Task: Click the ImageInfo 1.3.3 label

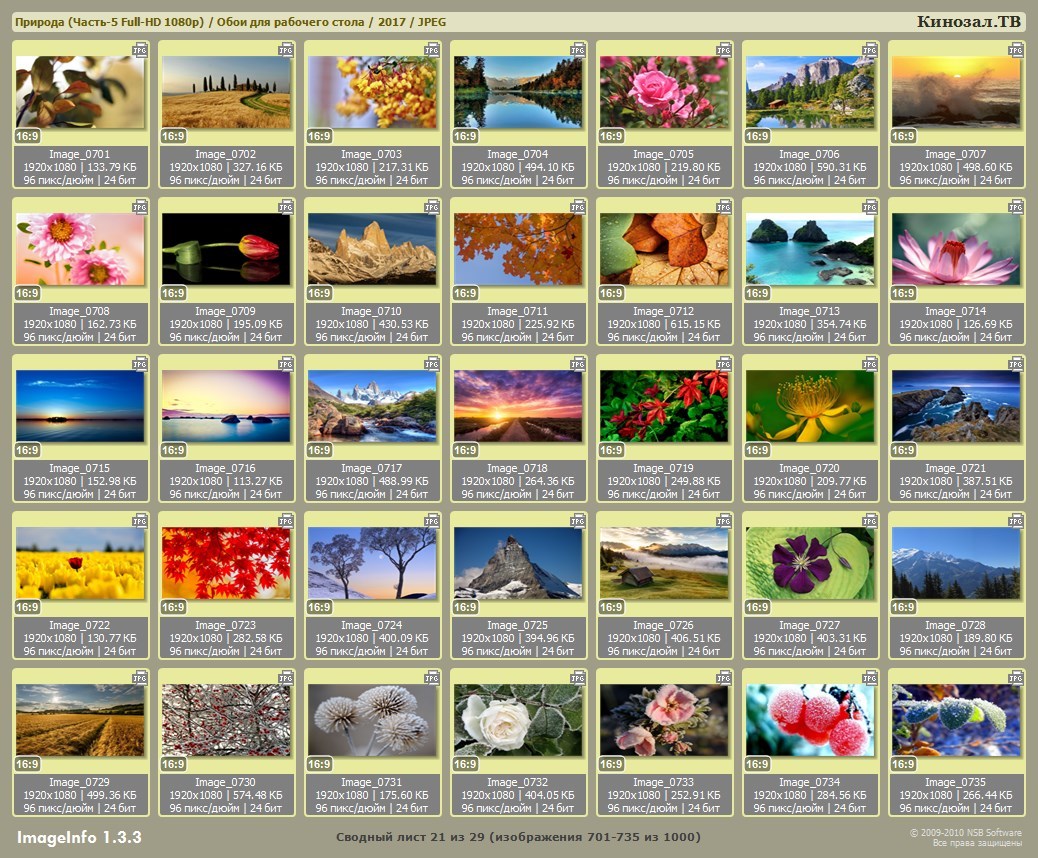Action: (79, 836)
